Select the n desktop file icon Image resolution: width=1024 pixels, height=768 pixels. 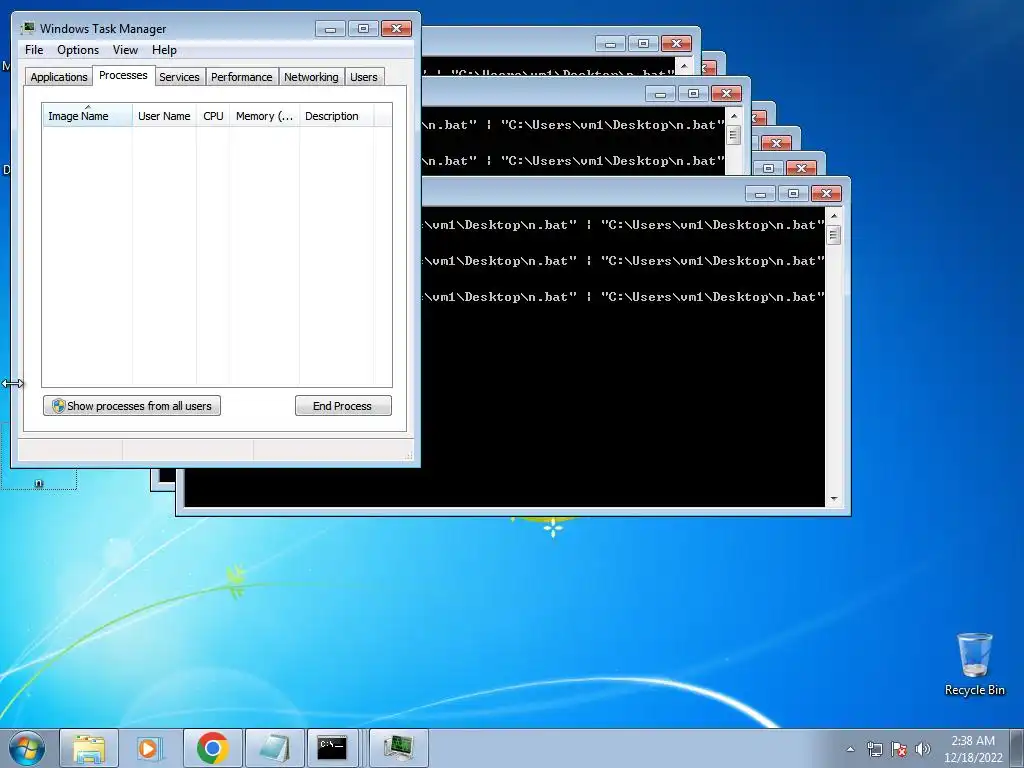tap(39, 483)
